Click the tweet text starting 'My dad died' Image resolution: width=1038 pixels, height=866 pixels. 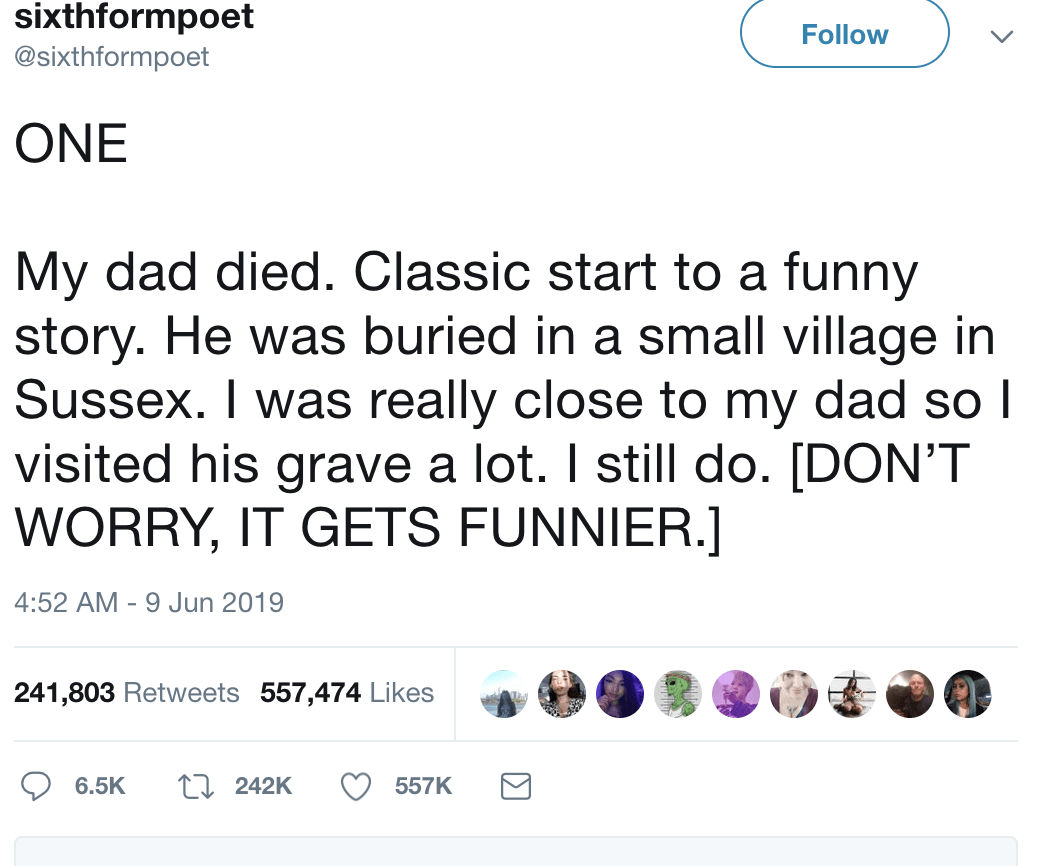pos(513,400)
